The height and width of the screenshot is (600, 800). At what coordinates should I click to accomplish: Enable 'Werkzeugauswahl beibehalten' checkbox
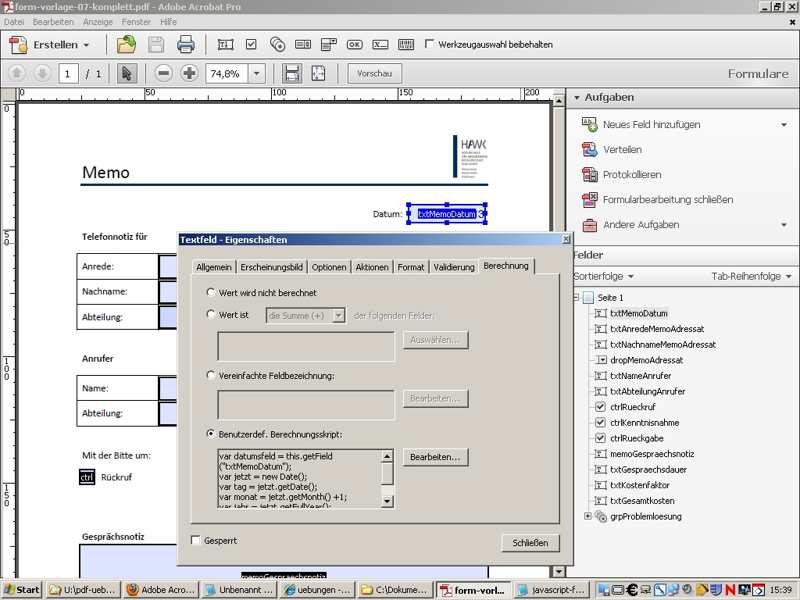click(x=430, y=44)
